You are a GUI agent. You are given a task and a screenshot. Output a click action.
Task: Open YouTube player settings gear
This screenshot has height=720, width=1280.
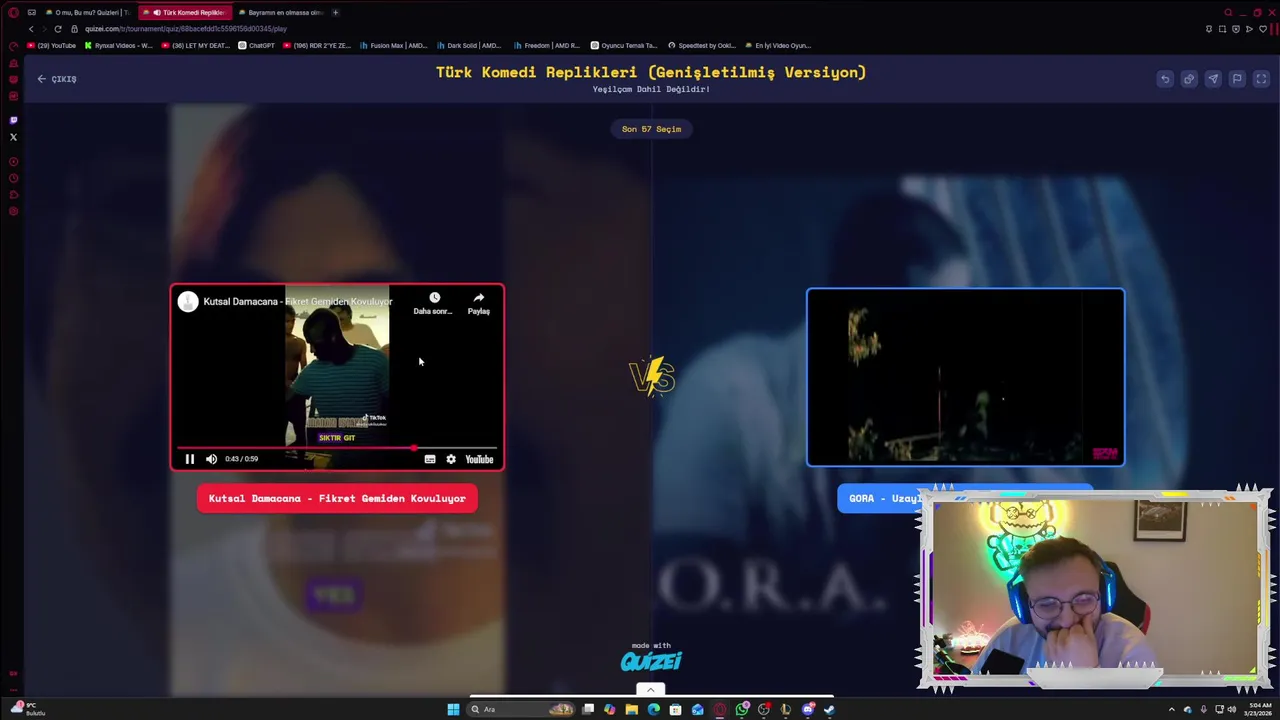pyautogui.click(x=451, y=459)
